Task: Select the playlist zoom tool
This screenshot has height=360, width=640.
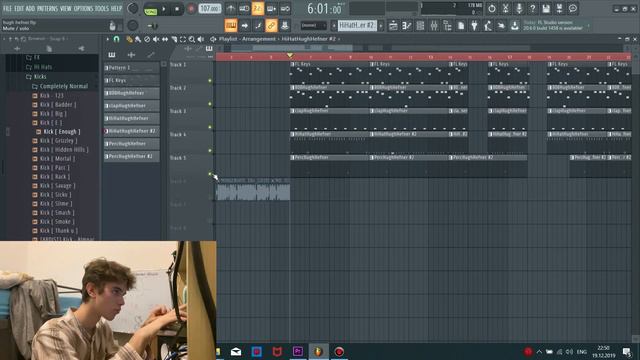Action: [192, 39]
